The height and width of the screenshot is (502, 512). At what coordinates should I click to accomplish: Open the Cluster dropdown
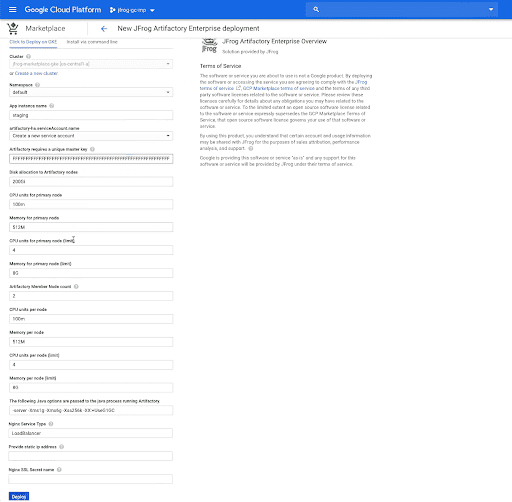91,64
